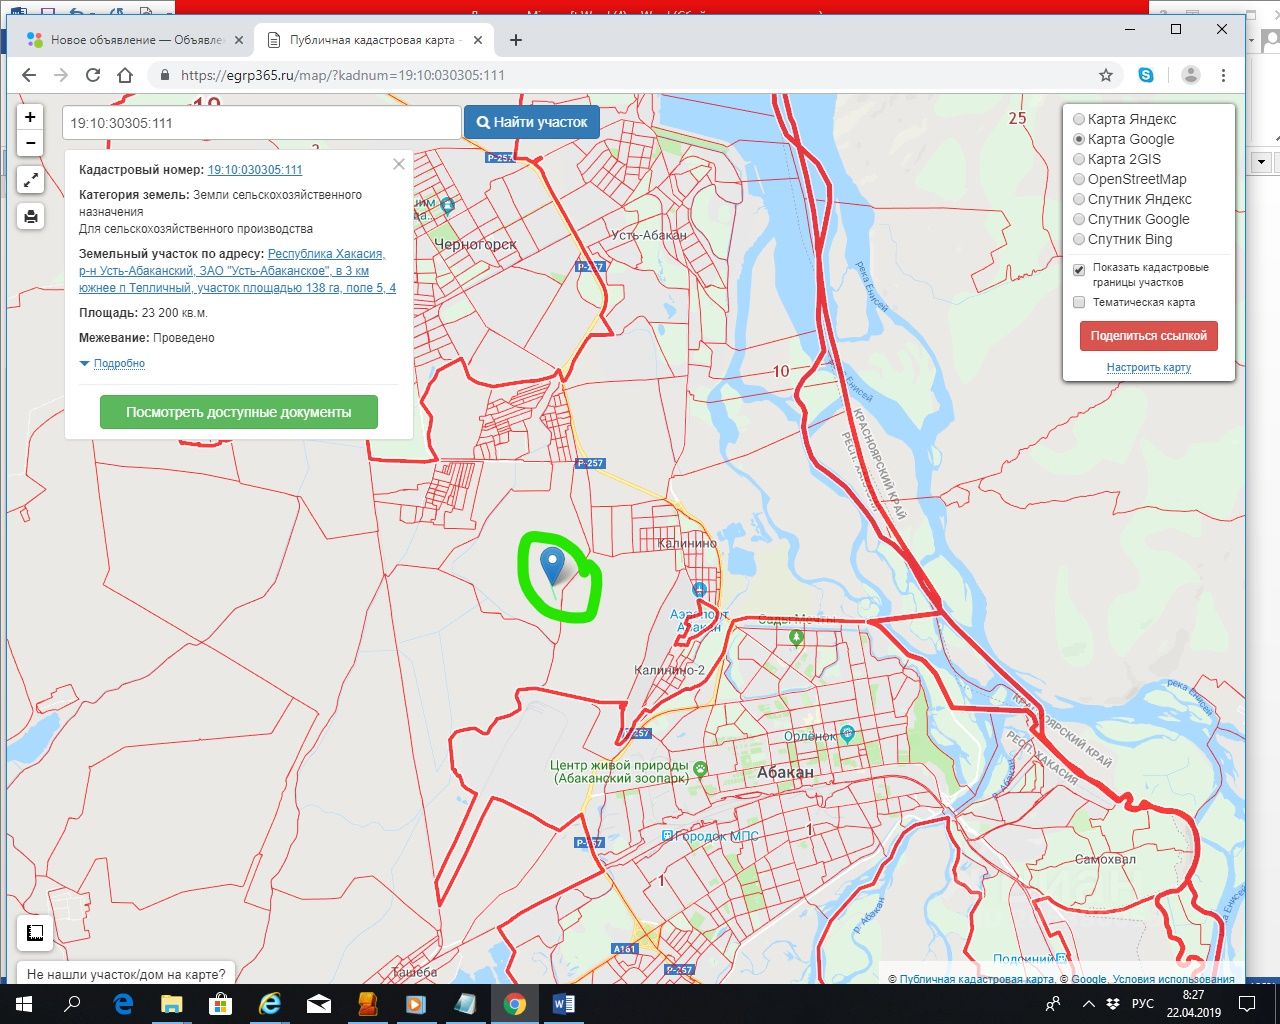1280x1024 pixels.
Task: Print the map using printer icon
Action: [x=31, y=216]
